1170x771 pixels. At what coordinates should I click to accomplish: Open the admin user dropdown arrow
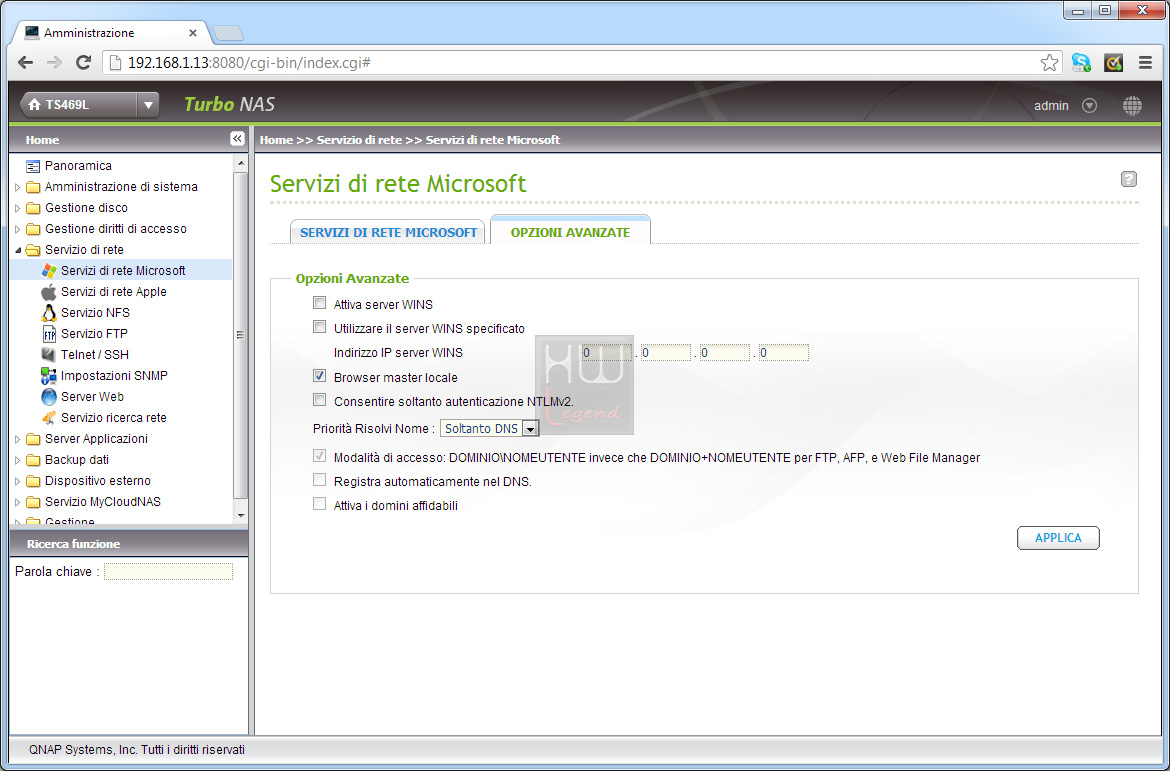(x=1089, y=105)
